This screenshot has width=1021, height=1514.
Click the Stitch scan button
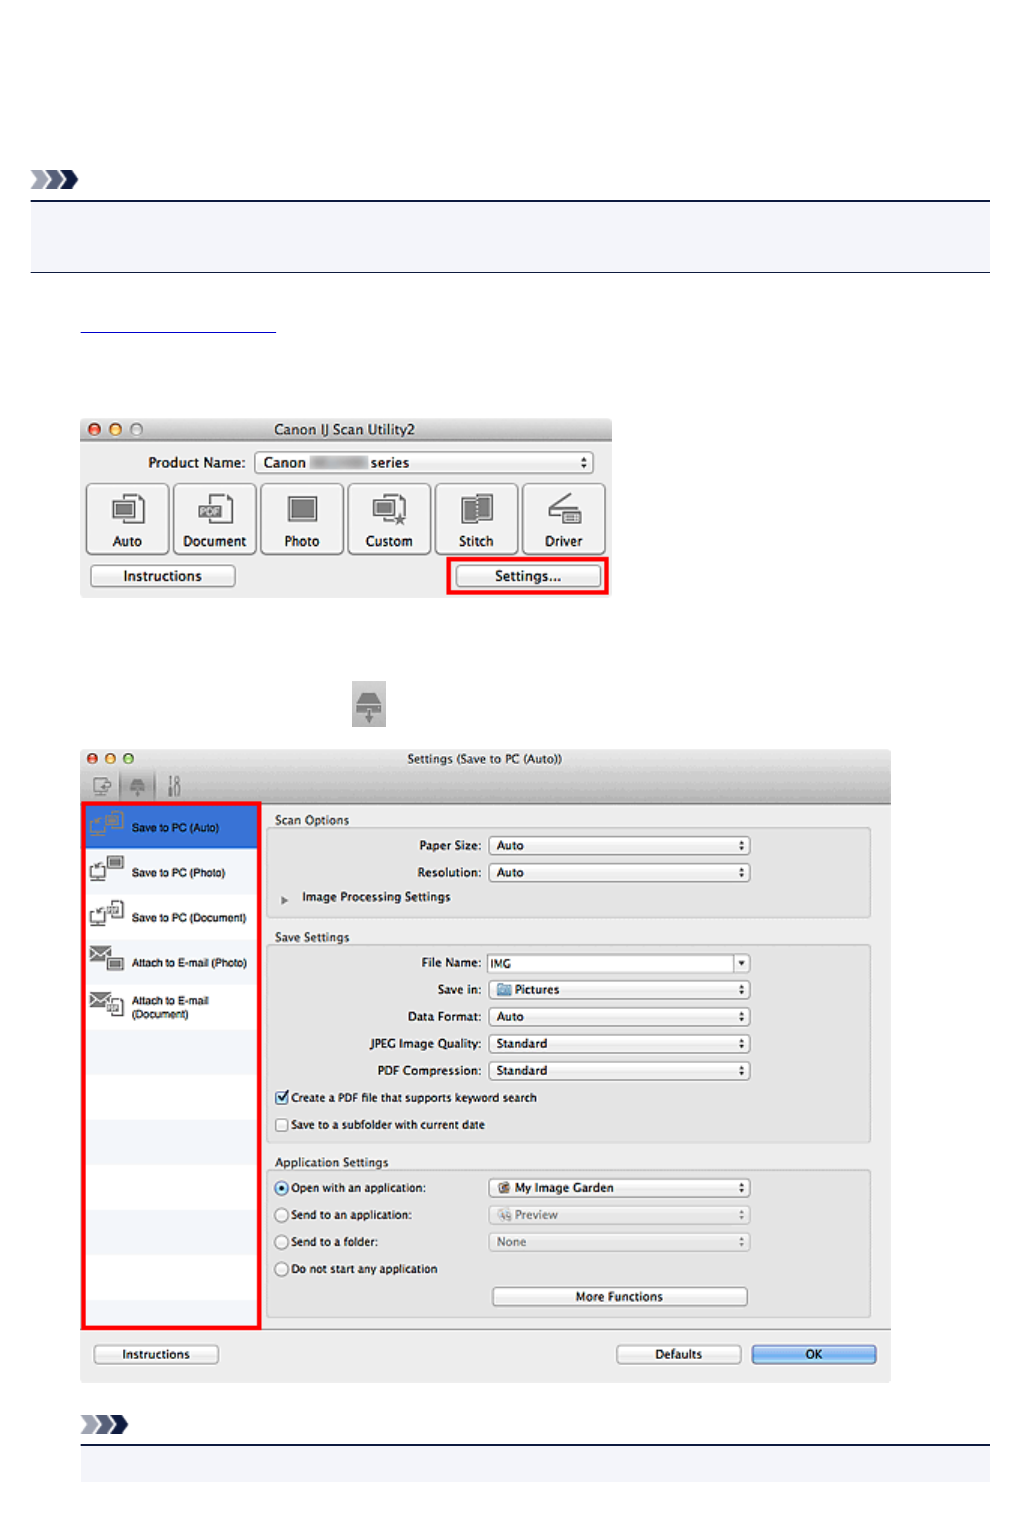pos(476,518)
